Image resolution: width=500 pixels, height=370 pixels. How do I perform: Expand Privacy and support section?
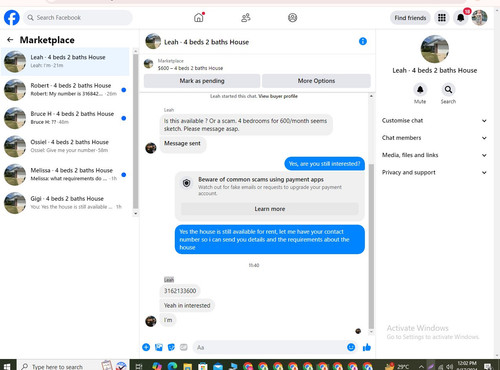pyautogui.click(x=434, y=173)
